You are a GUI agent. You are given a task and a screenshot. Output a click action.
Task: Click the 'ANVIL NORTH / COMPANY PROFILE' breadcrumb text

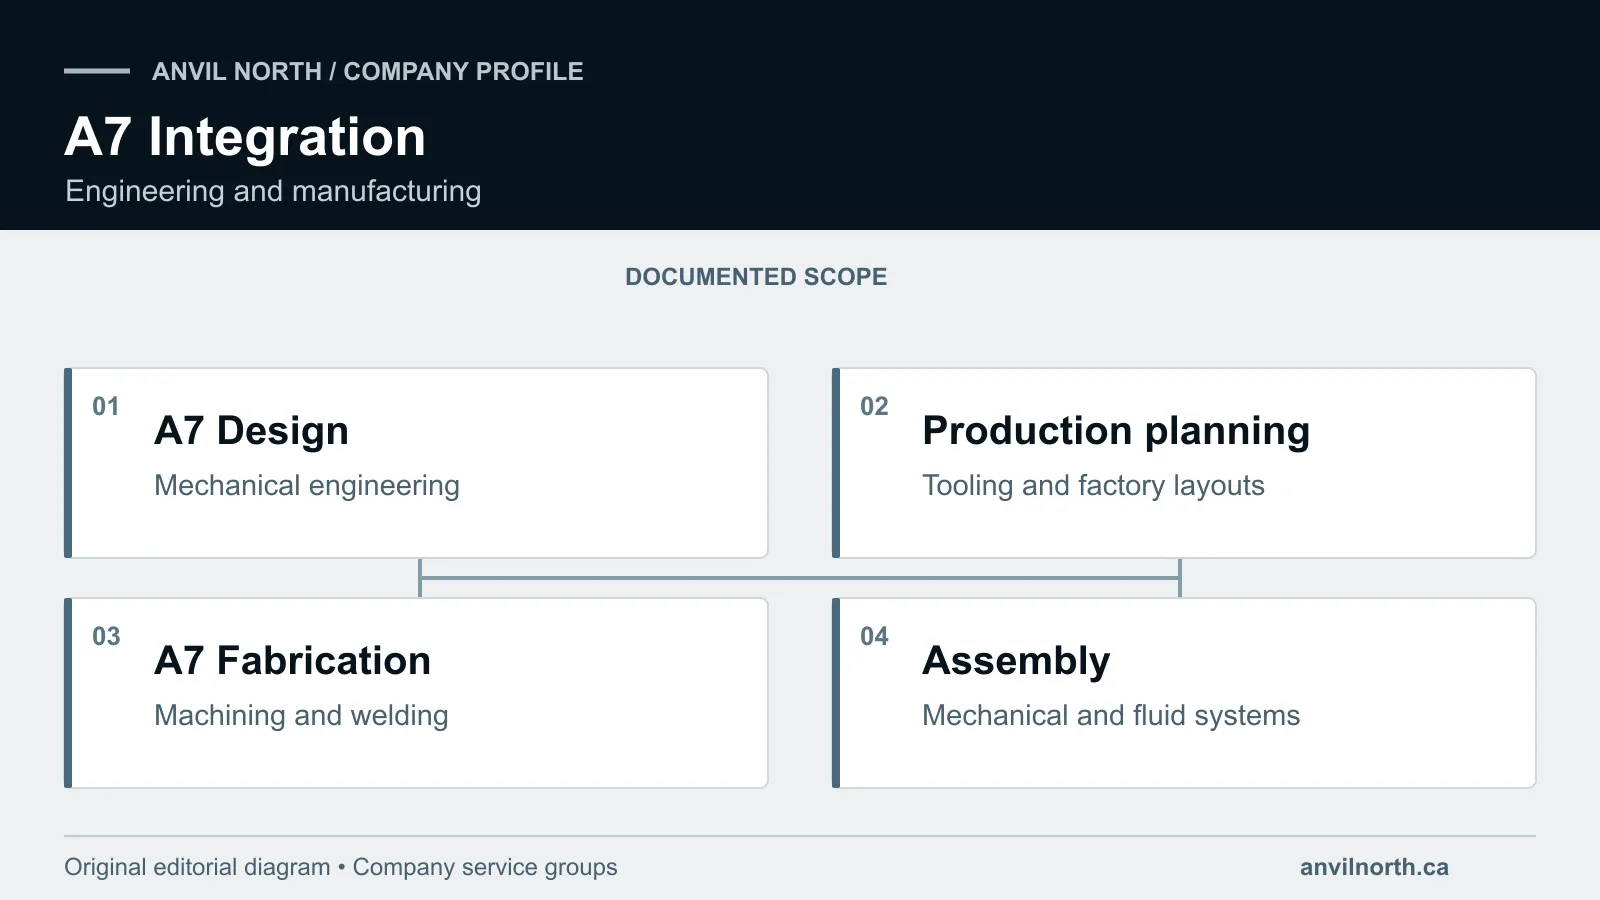point(368,72)
